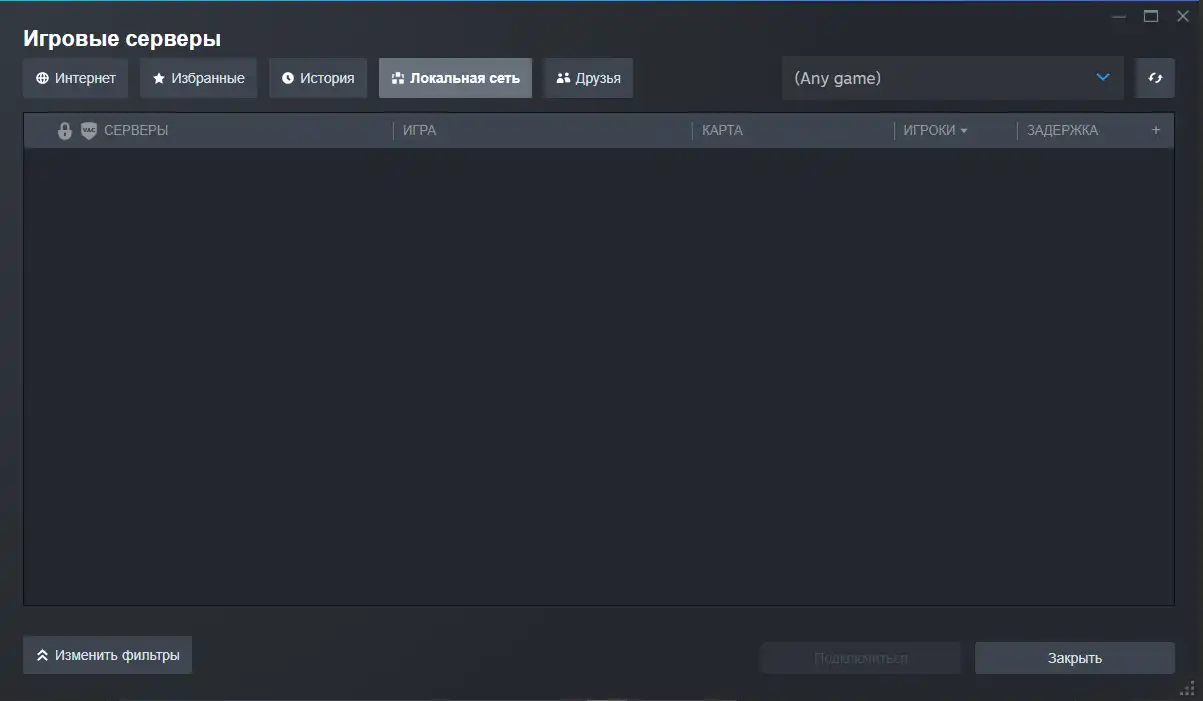Viewport: 1203px width, 701px height.
Task: Switch to the Интернет tab
Action: (76, 78)
